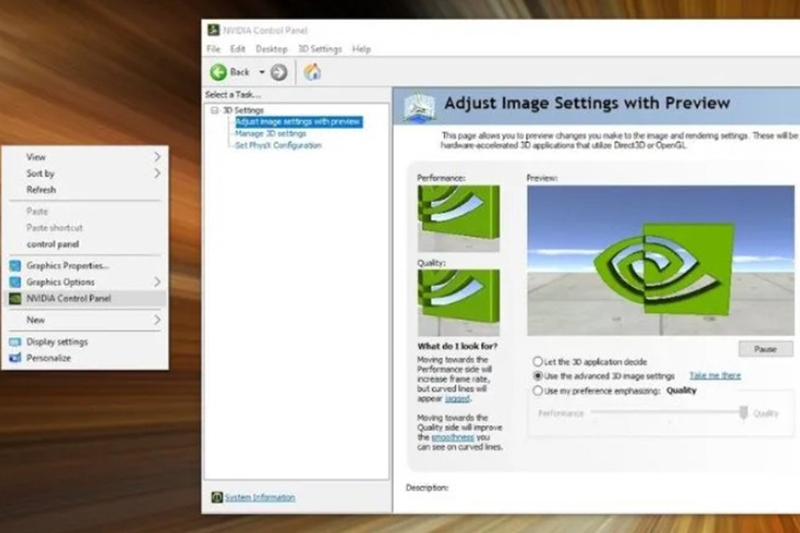This screenshot has width=800, height=533.
Task: Click the 'Select a Task...' label
Action: coord(233,94)
